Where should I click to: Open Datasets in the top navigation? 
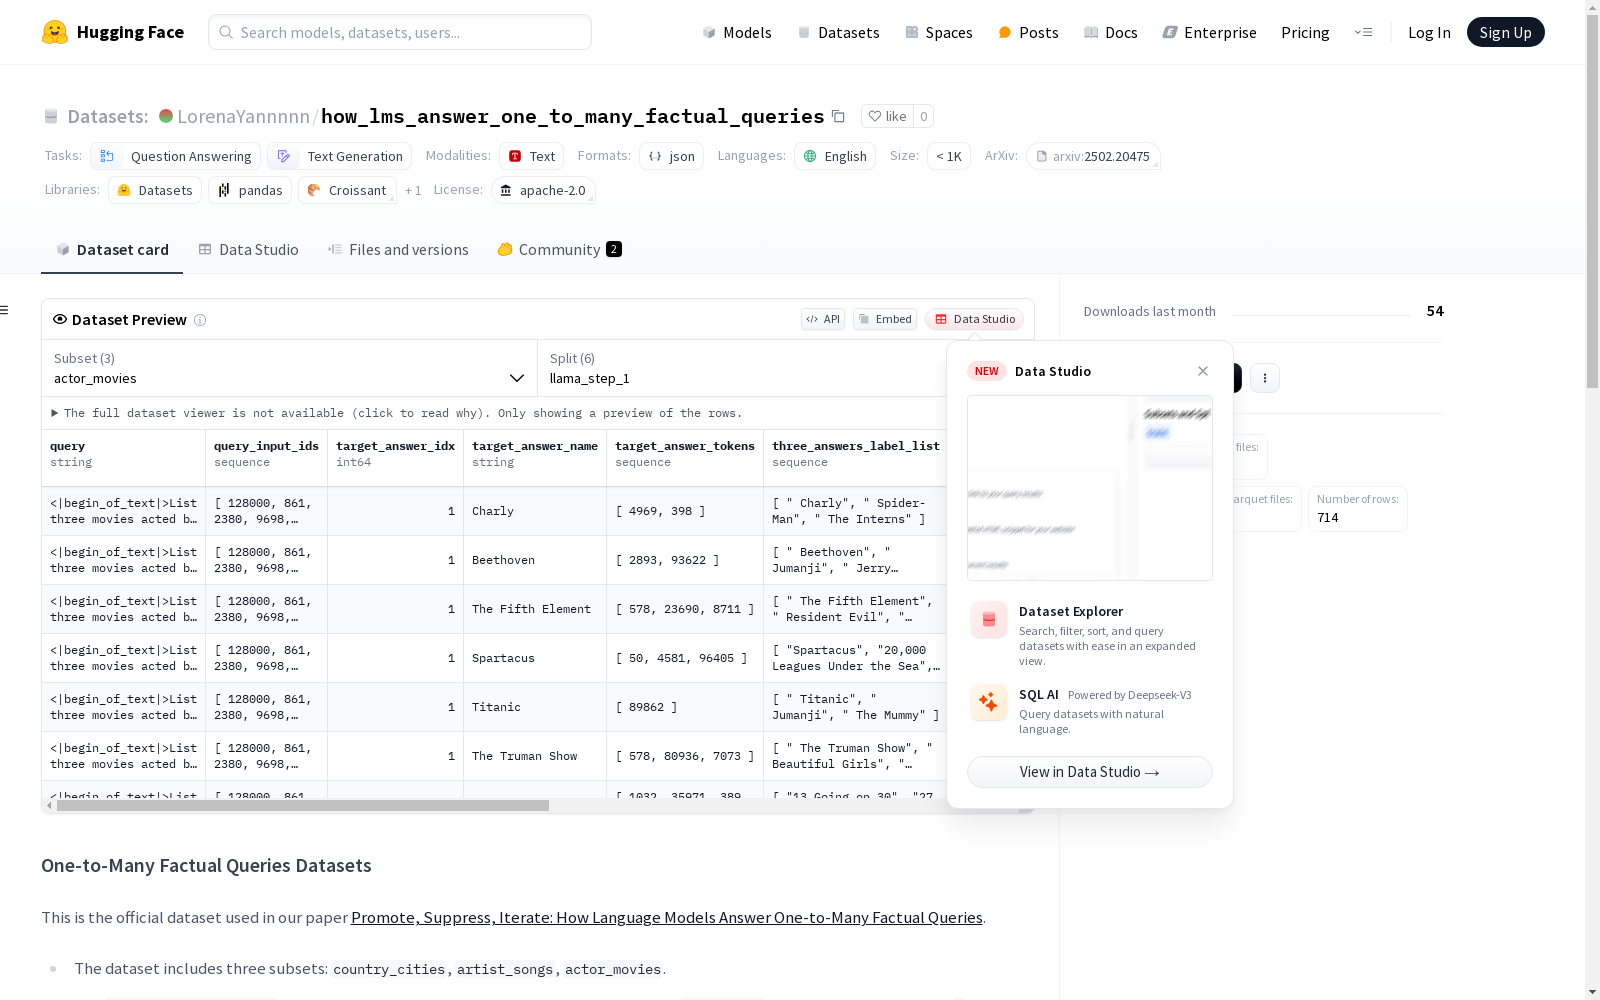click(x=838, y=32)
